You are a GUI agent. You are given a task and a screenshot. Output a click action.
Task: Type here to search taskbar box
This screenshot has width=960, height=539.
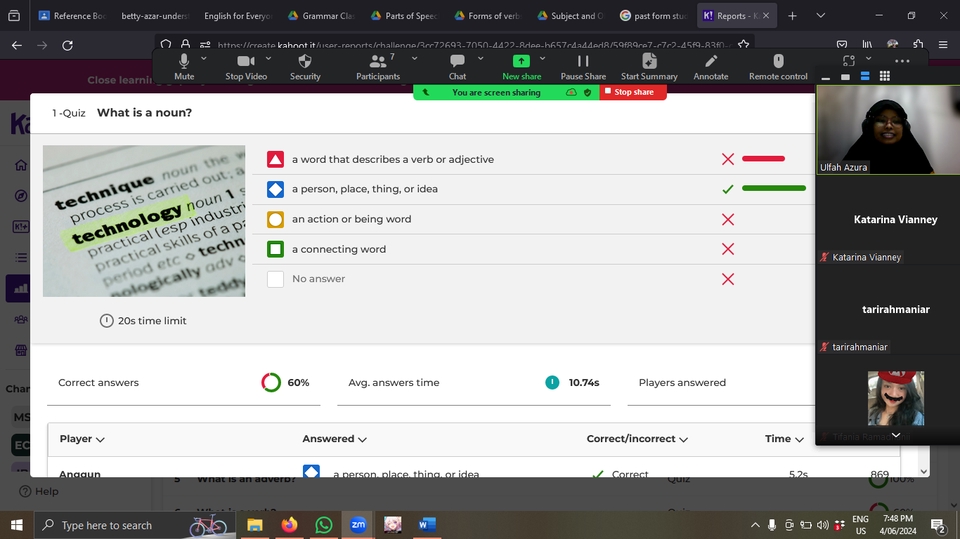(x=135, y=526)
